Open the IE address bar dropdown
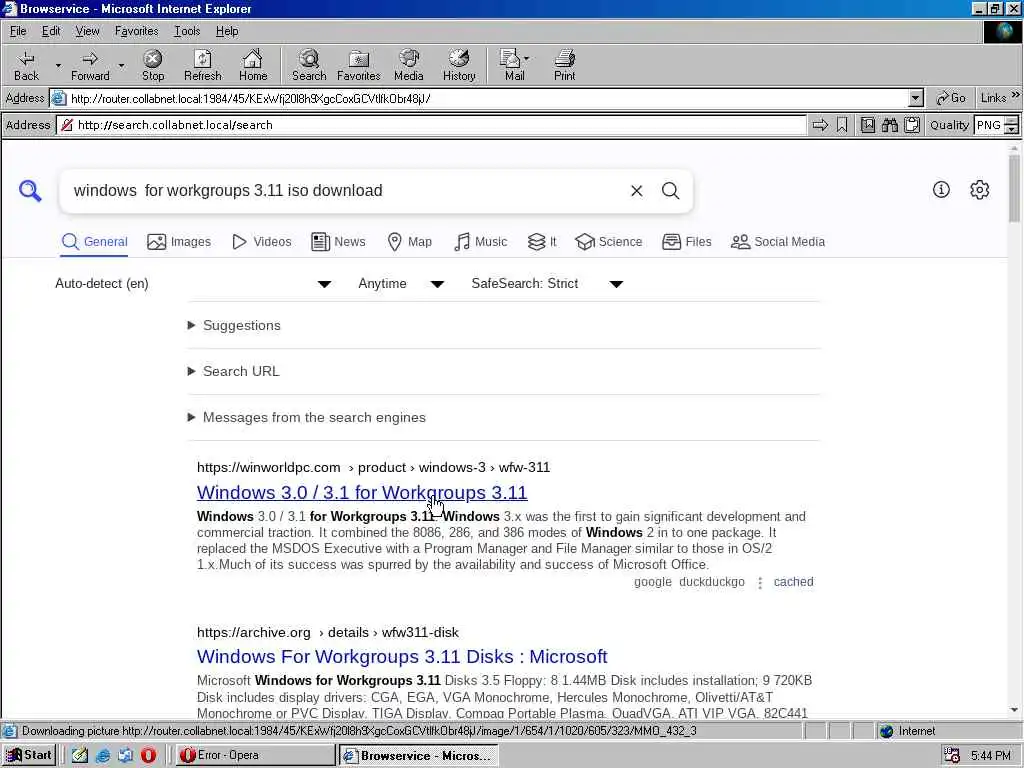Image resolution: width=1024 pixels, height=768 pixels. (916, 99)
